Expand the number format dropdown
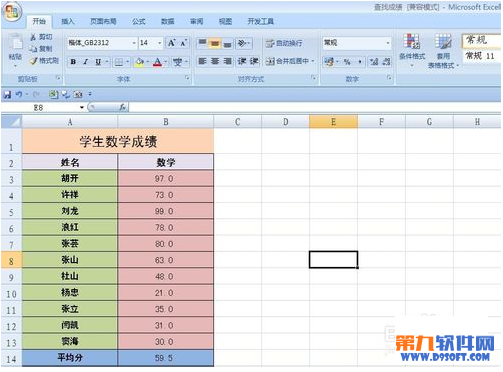Screen dimensions: 503x372 click(388, 43)
